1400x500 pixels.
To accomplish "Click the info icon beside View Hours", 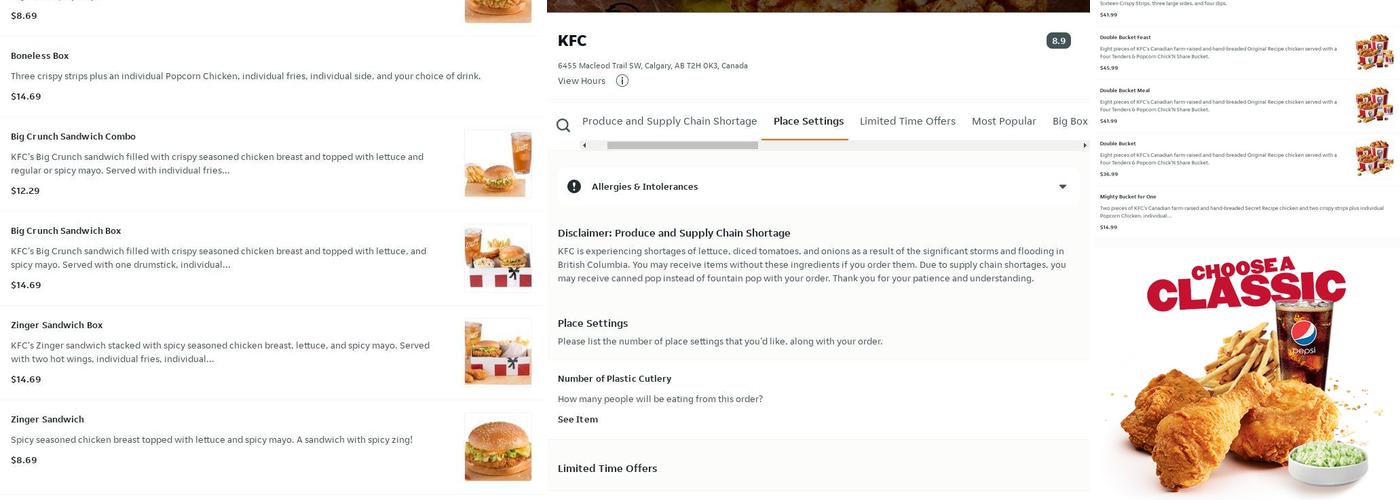I will [622, 81].
